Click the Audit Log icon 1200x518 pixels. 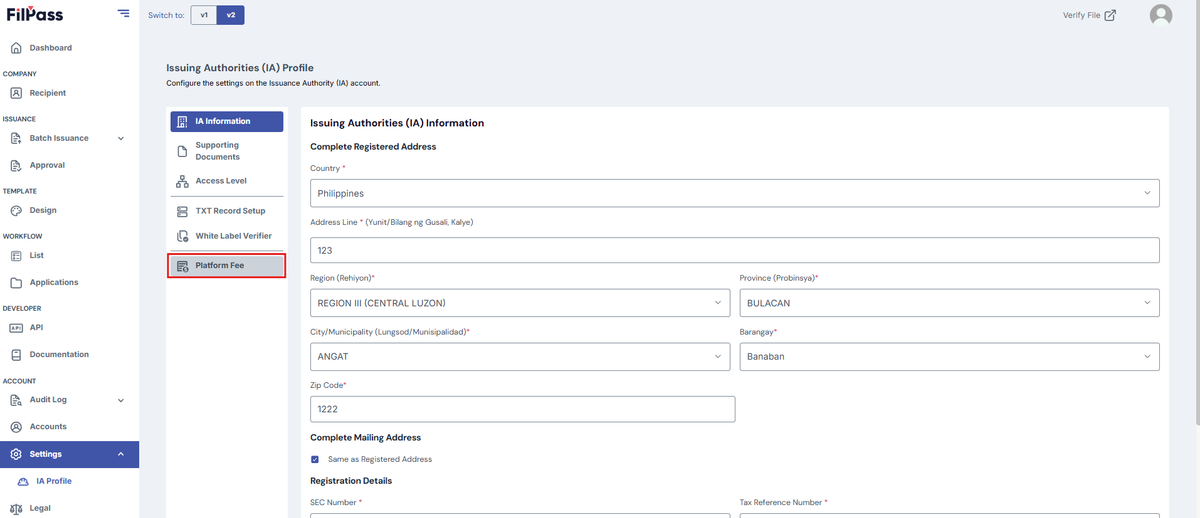click(x=16, y=399)
